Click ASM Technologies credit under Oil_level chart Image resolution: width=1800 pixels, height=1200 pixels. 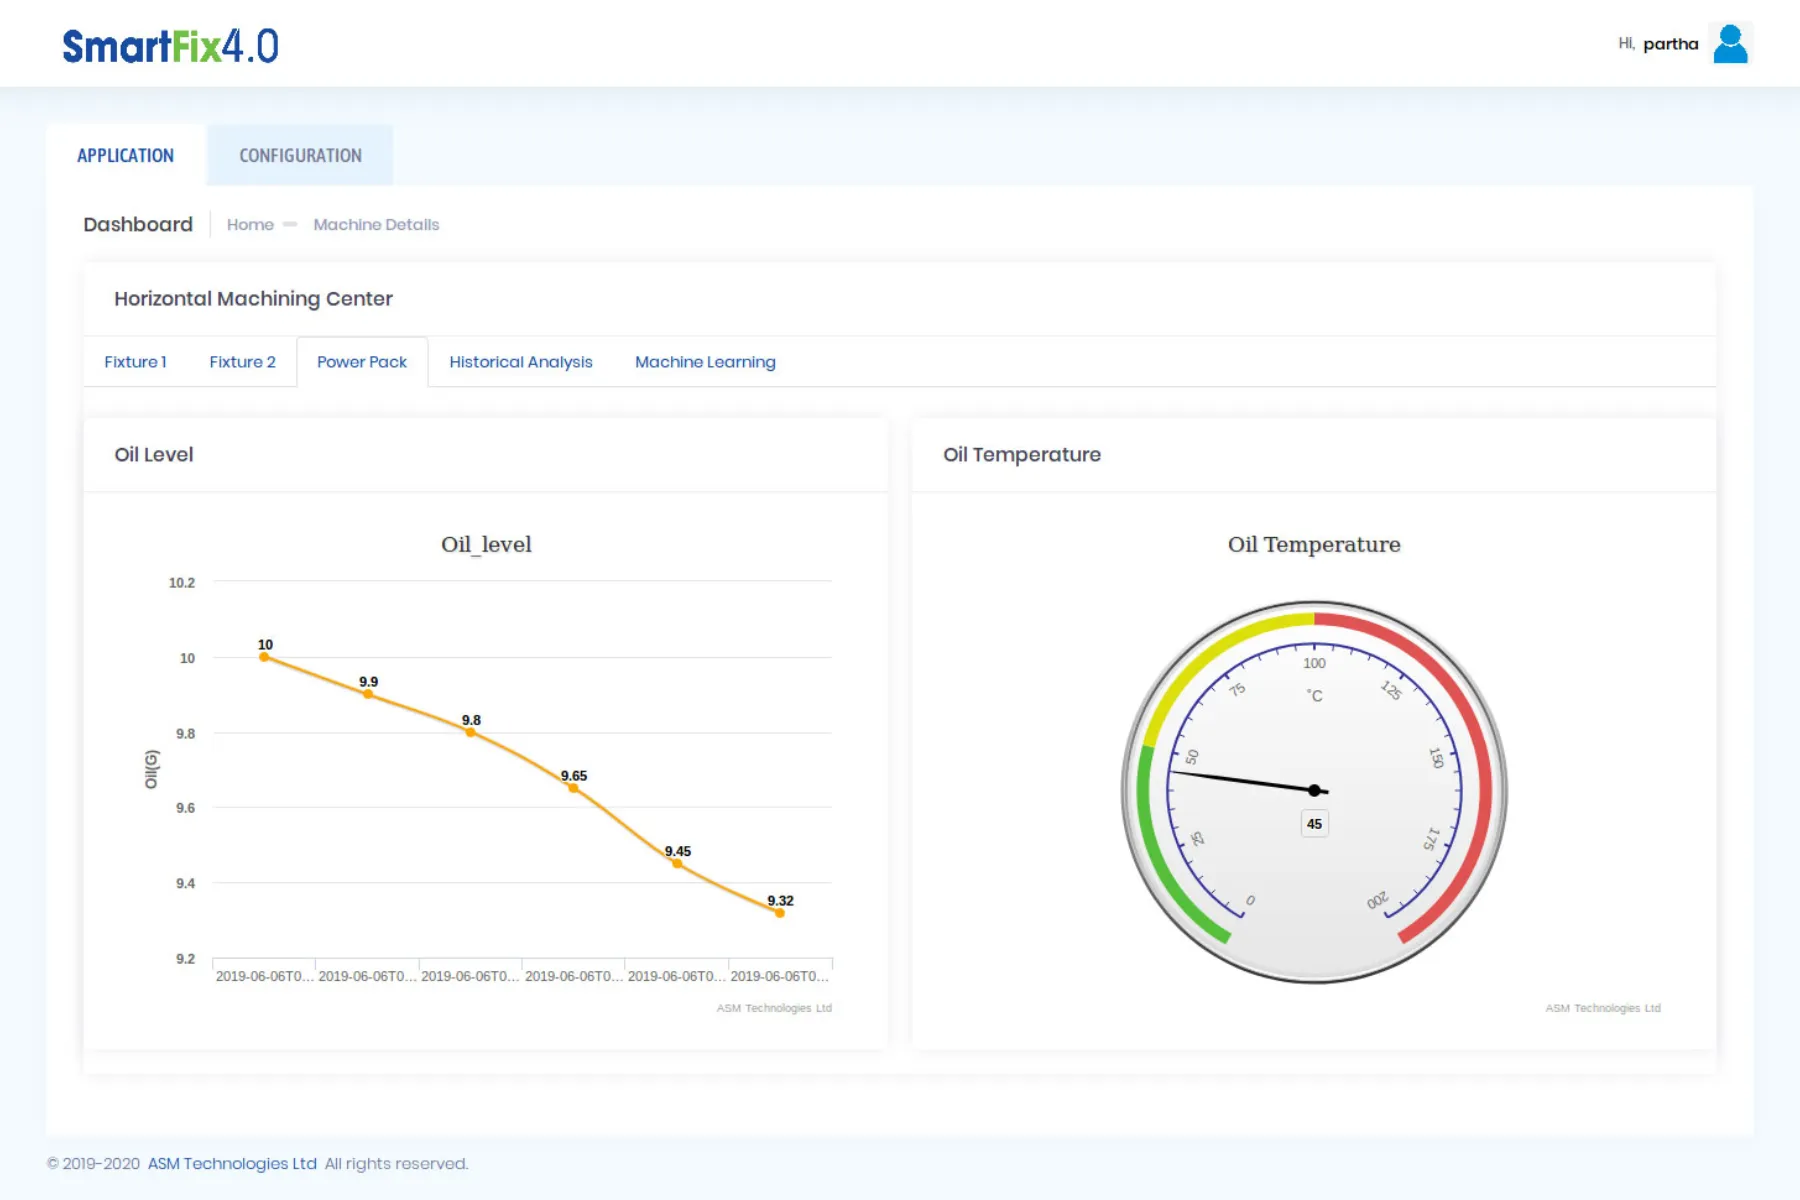(x=774, y=1008)
